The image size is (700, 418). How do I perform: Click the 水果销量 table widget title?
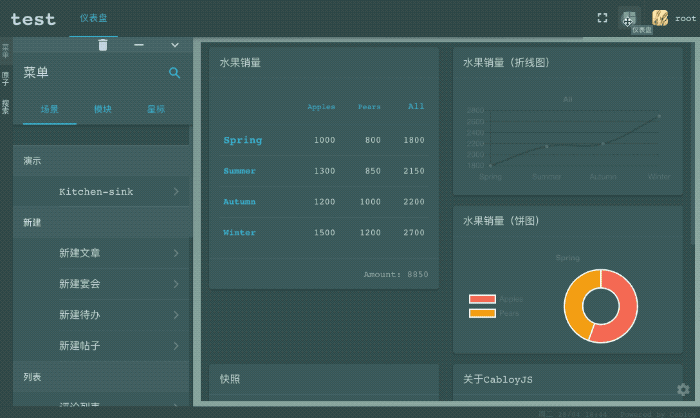[x=240, y=63]
